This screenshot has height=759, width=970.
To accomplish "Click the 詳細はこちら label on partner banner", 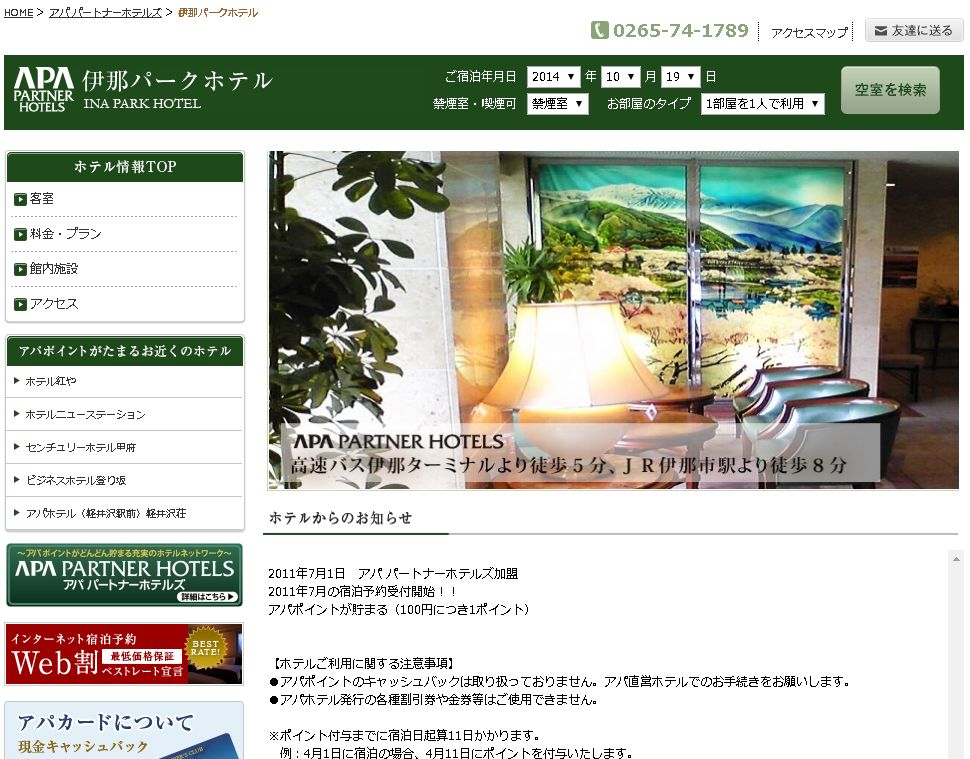I will click(x=208, y=597).
